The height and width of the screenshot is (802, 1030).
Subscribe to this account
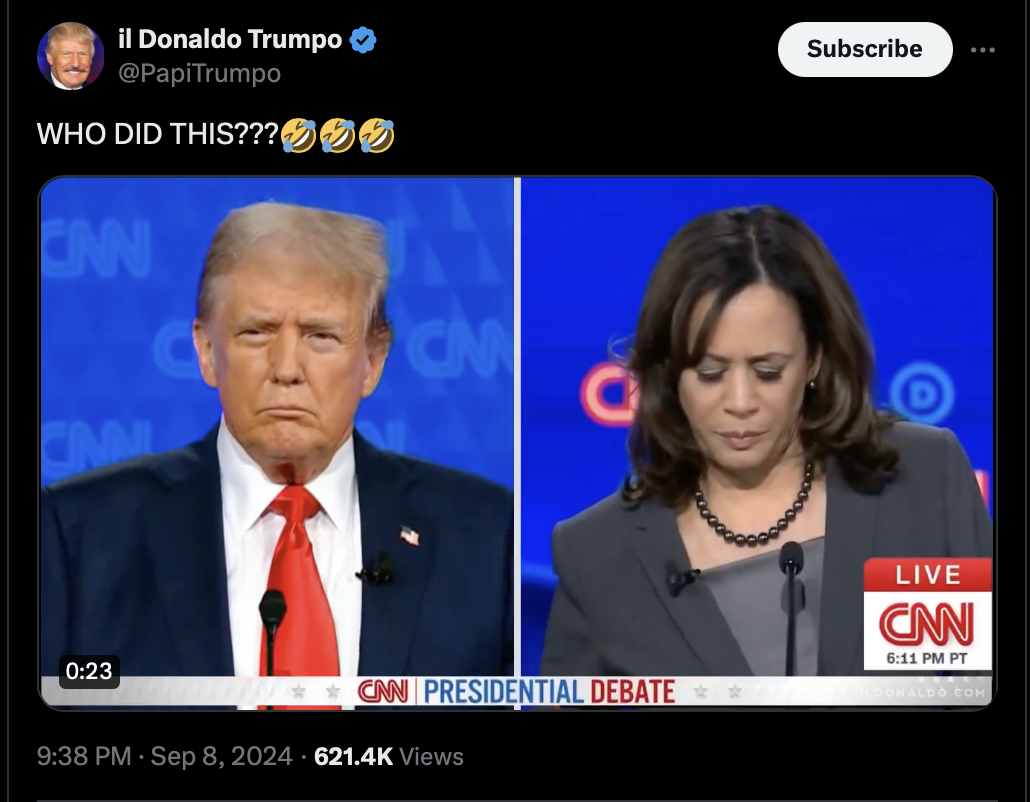pyautogui.click(x=864, y=49)
